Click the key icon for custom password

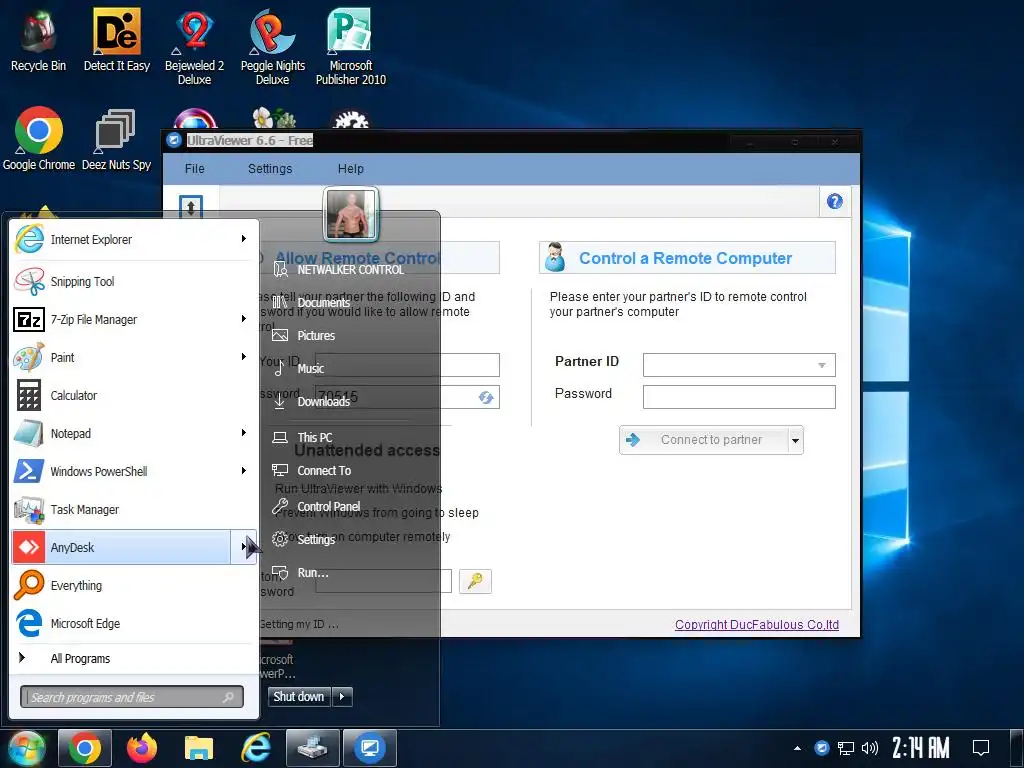point(475,581)
